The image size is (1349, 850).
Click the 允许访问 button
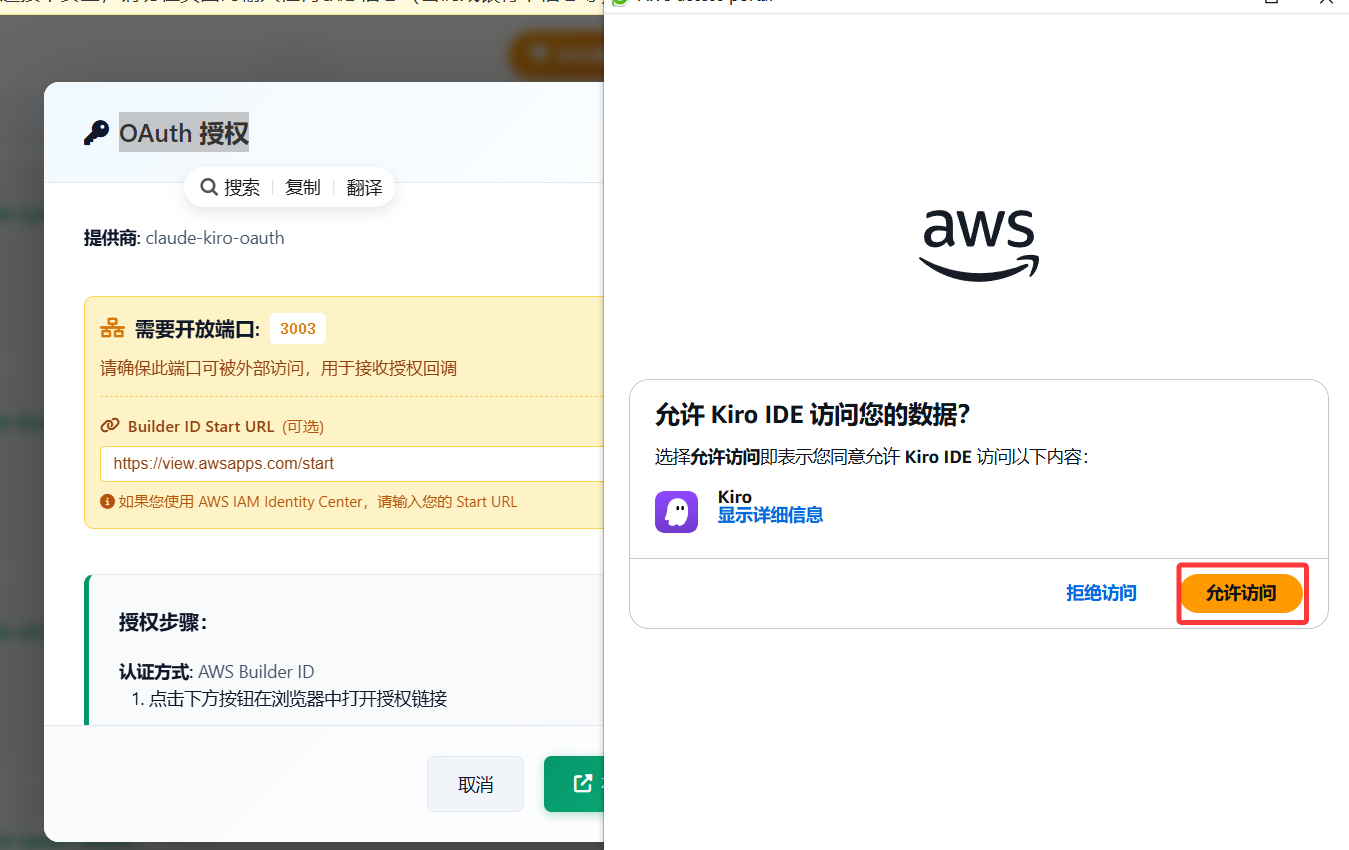point(1242,592)
